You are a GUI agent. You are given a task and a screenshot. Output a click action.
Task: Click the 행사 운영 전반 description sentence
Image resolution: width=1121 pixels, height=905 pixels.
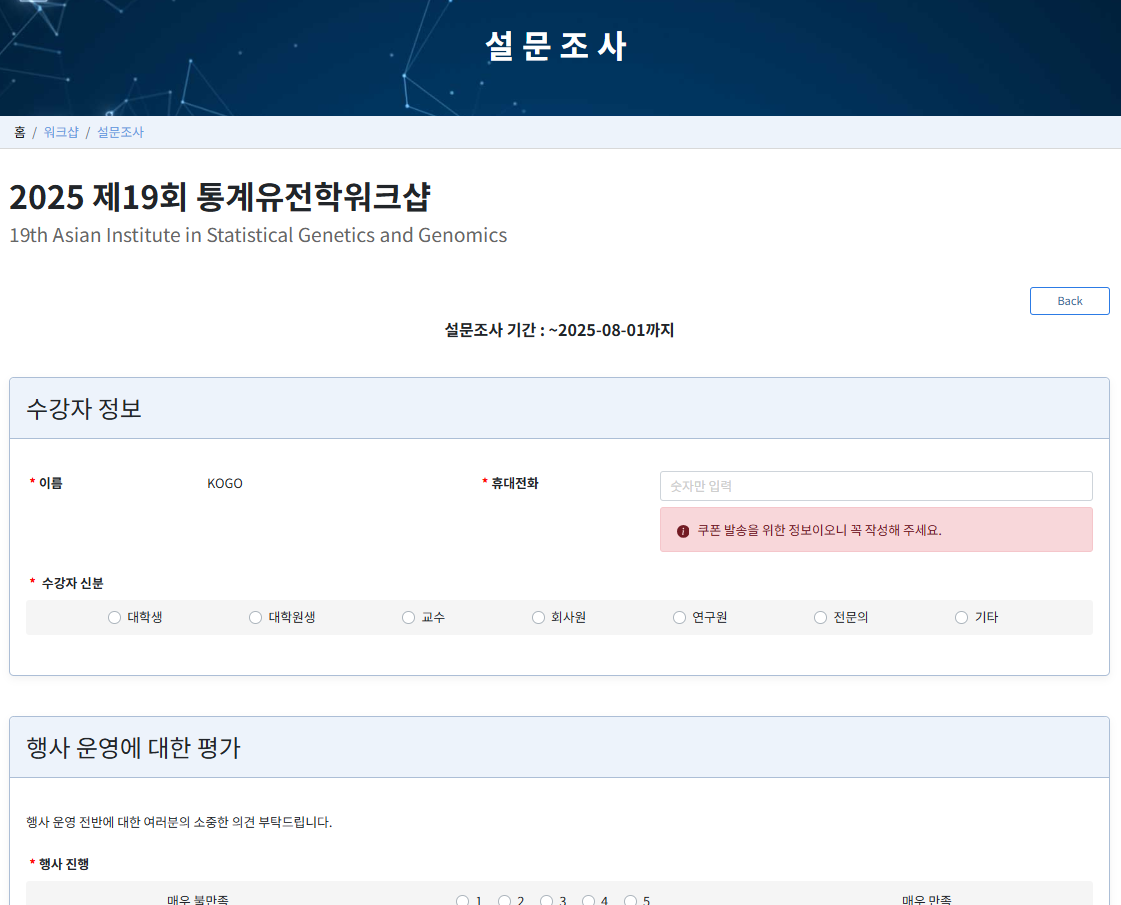(179, 822)
